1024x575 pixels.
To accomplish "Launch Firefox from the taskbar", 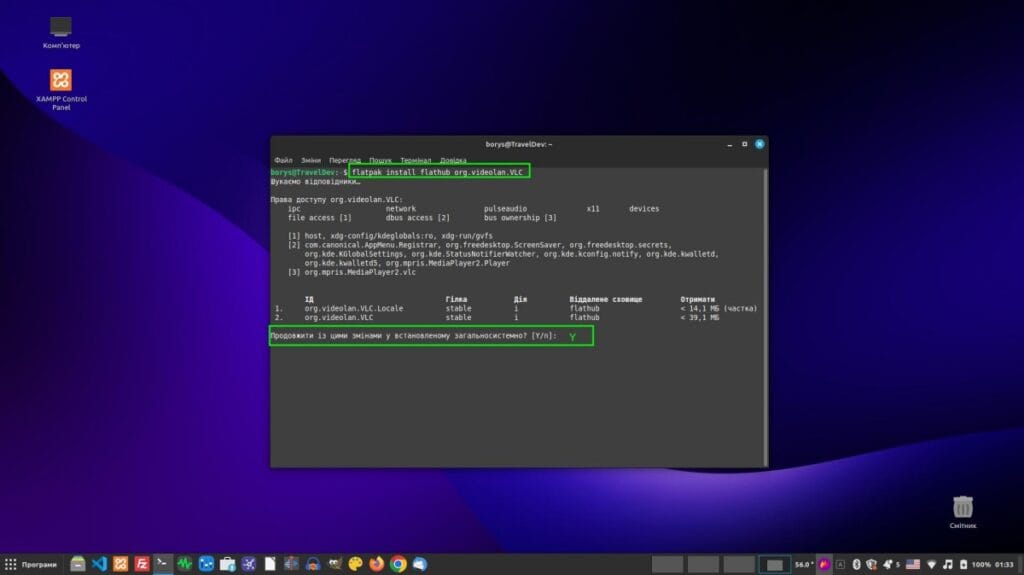I will pyautogui.click(x=377, y=564).
